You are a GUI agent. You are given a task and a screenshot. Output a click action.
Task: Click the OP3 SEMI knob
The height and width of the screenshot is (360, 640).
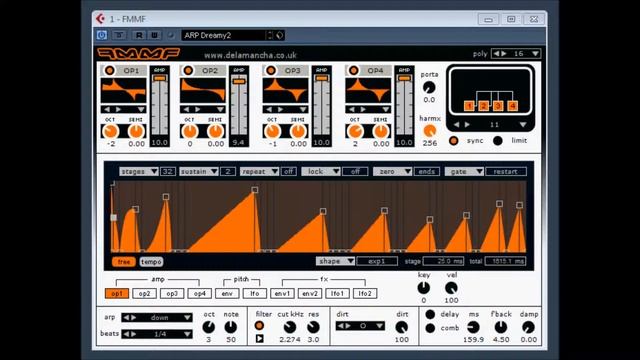point(298,131)
